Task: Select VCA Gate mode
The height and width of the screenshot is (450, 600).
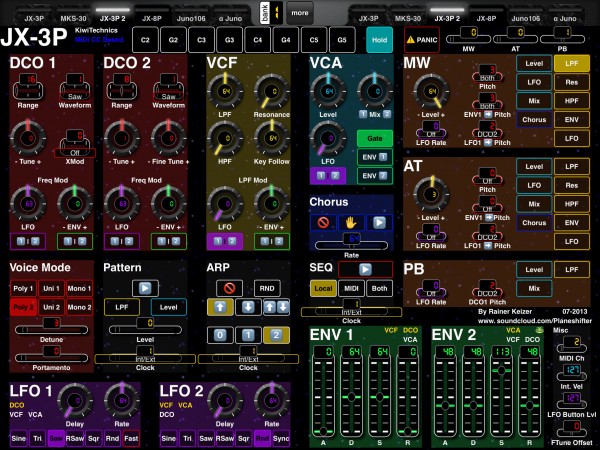Action: pos(375,138)
